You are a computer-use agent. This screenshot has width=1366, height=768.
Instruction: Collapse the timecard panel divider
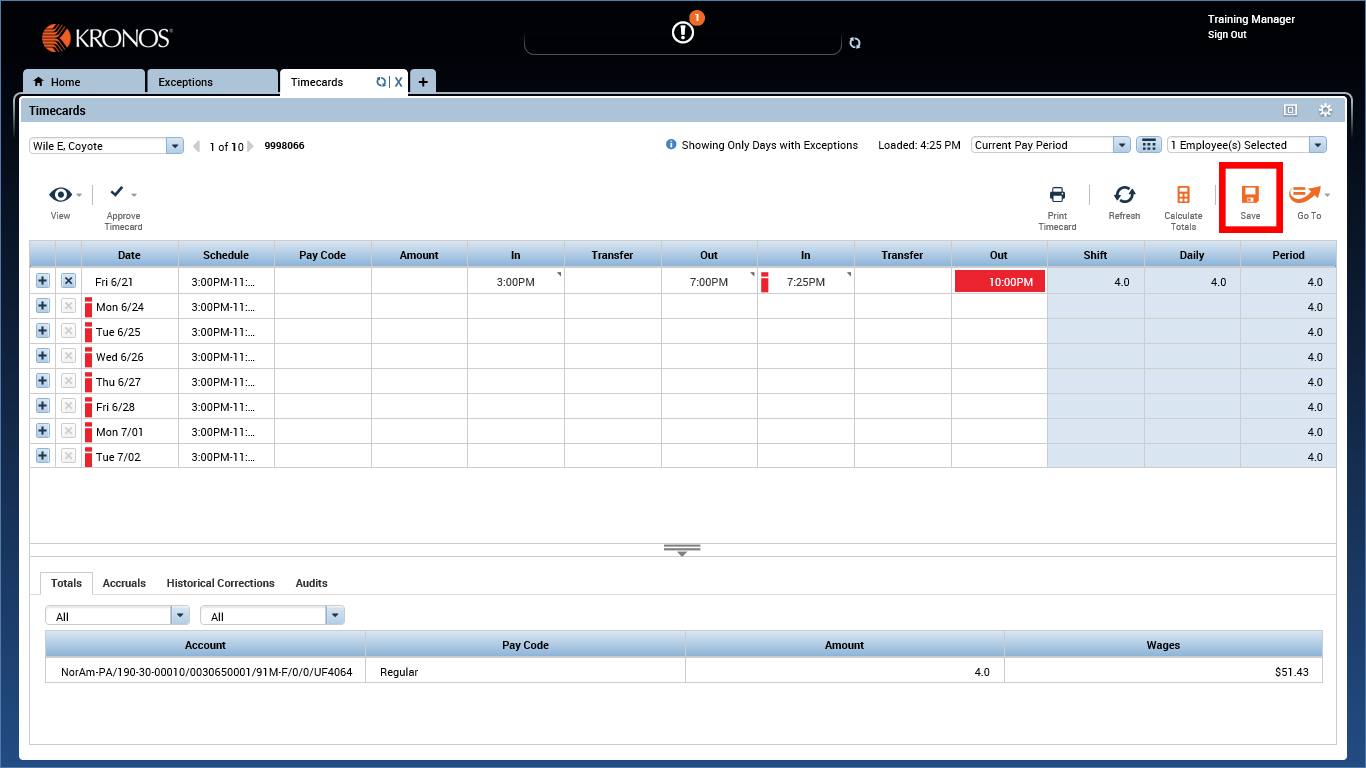682,549
